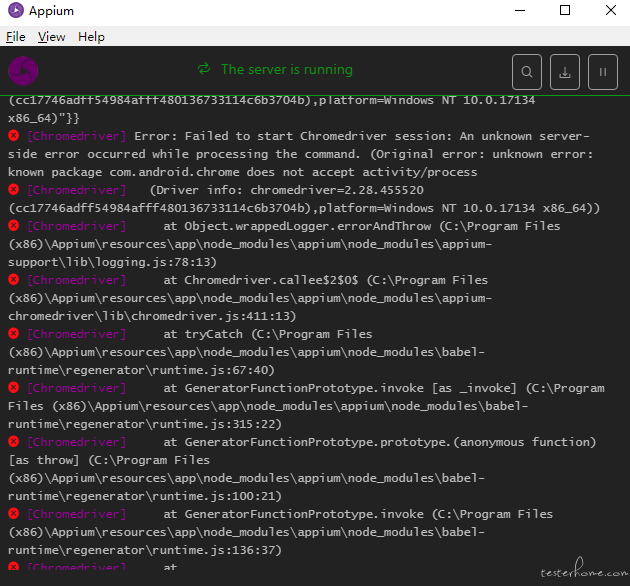Click the green sync arrows status icon
Screen dimensions: 630x586
pos(204,69)
